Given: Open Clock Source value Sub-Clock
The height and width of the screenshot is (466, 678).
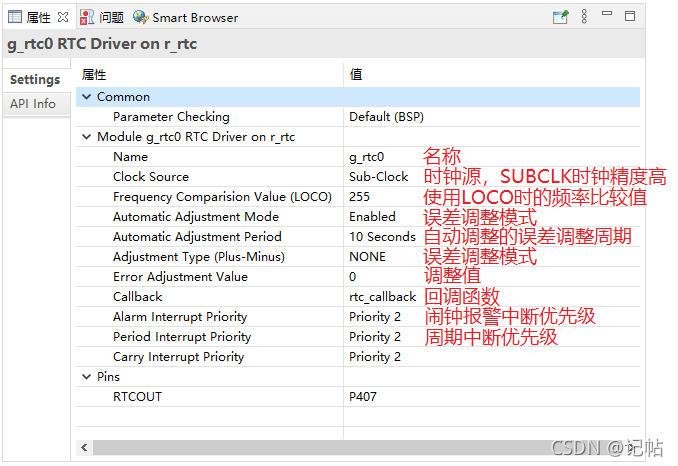Looking at the screenshot, I should [378, 177].
